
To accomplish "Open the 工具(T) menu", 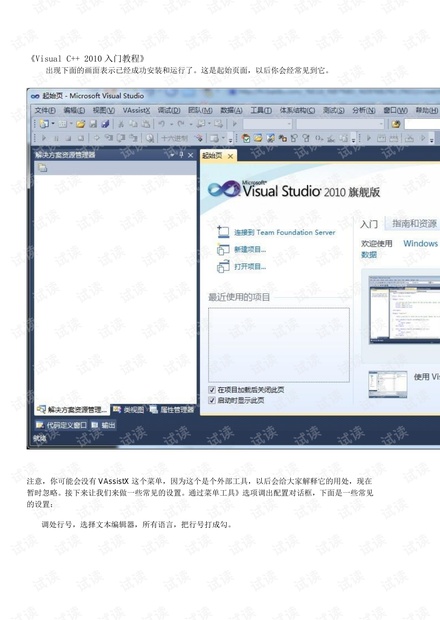I will (x=261, y=110).
